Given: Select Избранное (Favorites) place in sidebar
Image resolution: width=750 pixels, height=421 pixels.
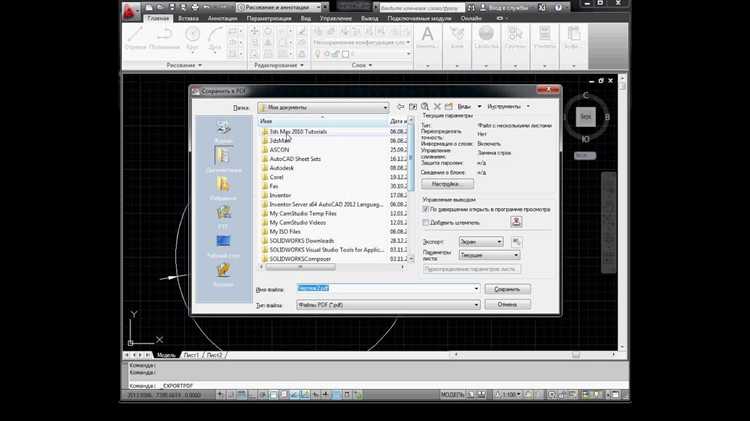Looking at the screenshot, I should pyautogui.click(x=223, y=188).
